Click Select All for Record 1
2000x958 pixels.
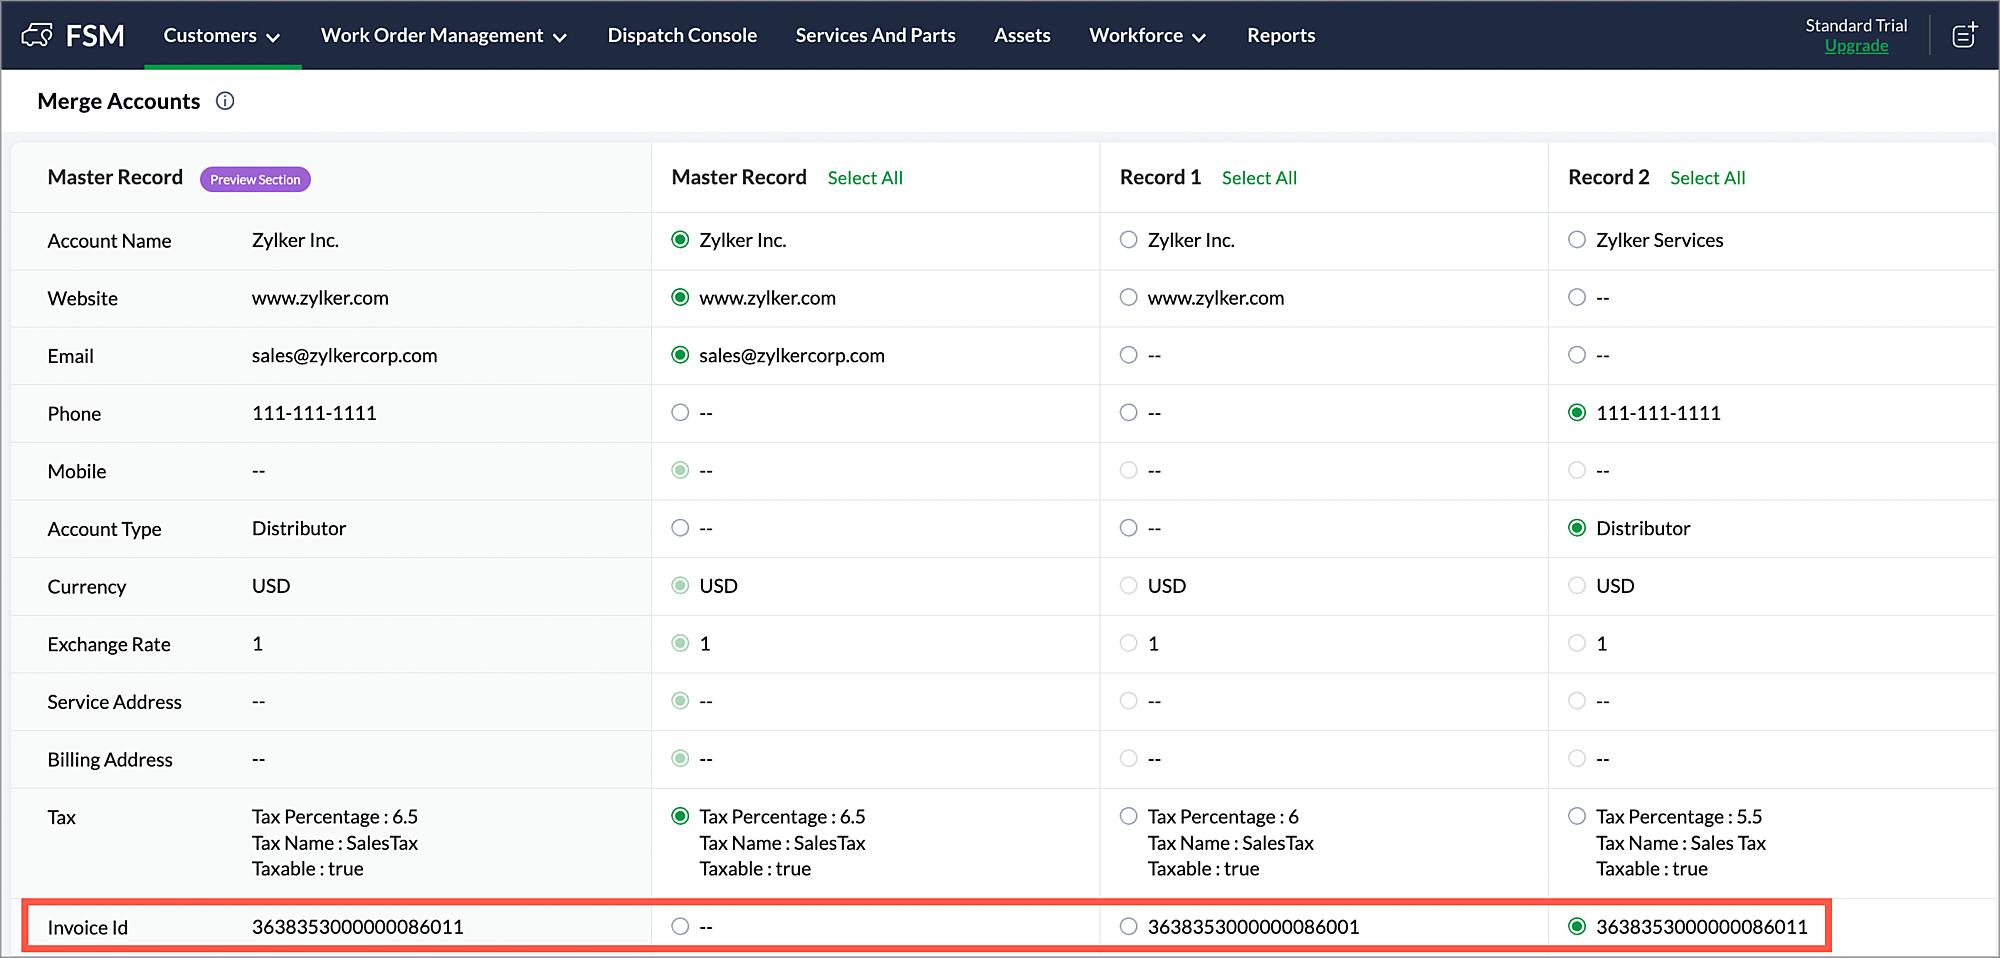click(x=1259, y=178)
